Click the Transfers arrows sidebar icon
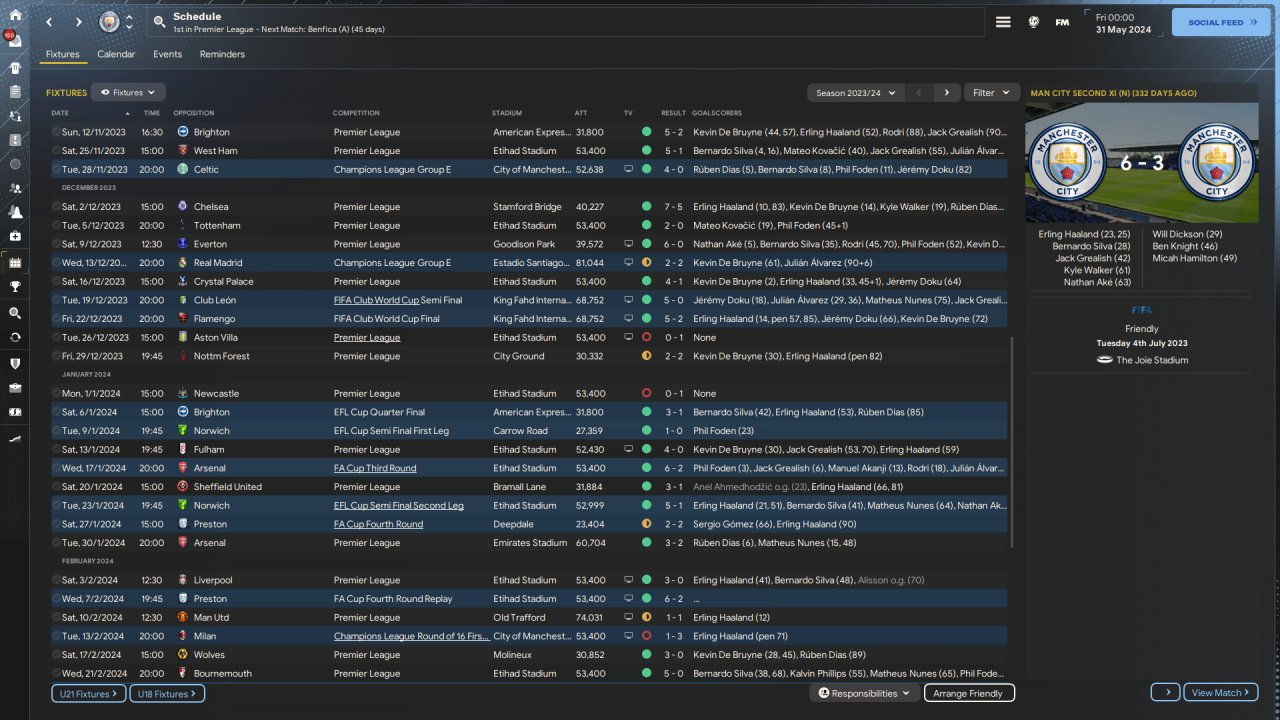 coord(15,337)
